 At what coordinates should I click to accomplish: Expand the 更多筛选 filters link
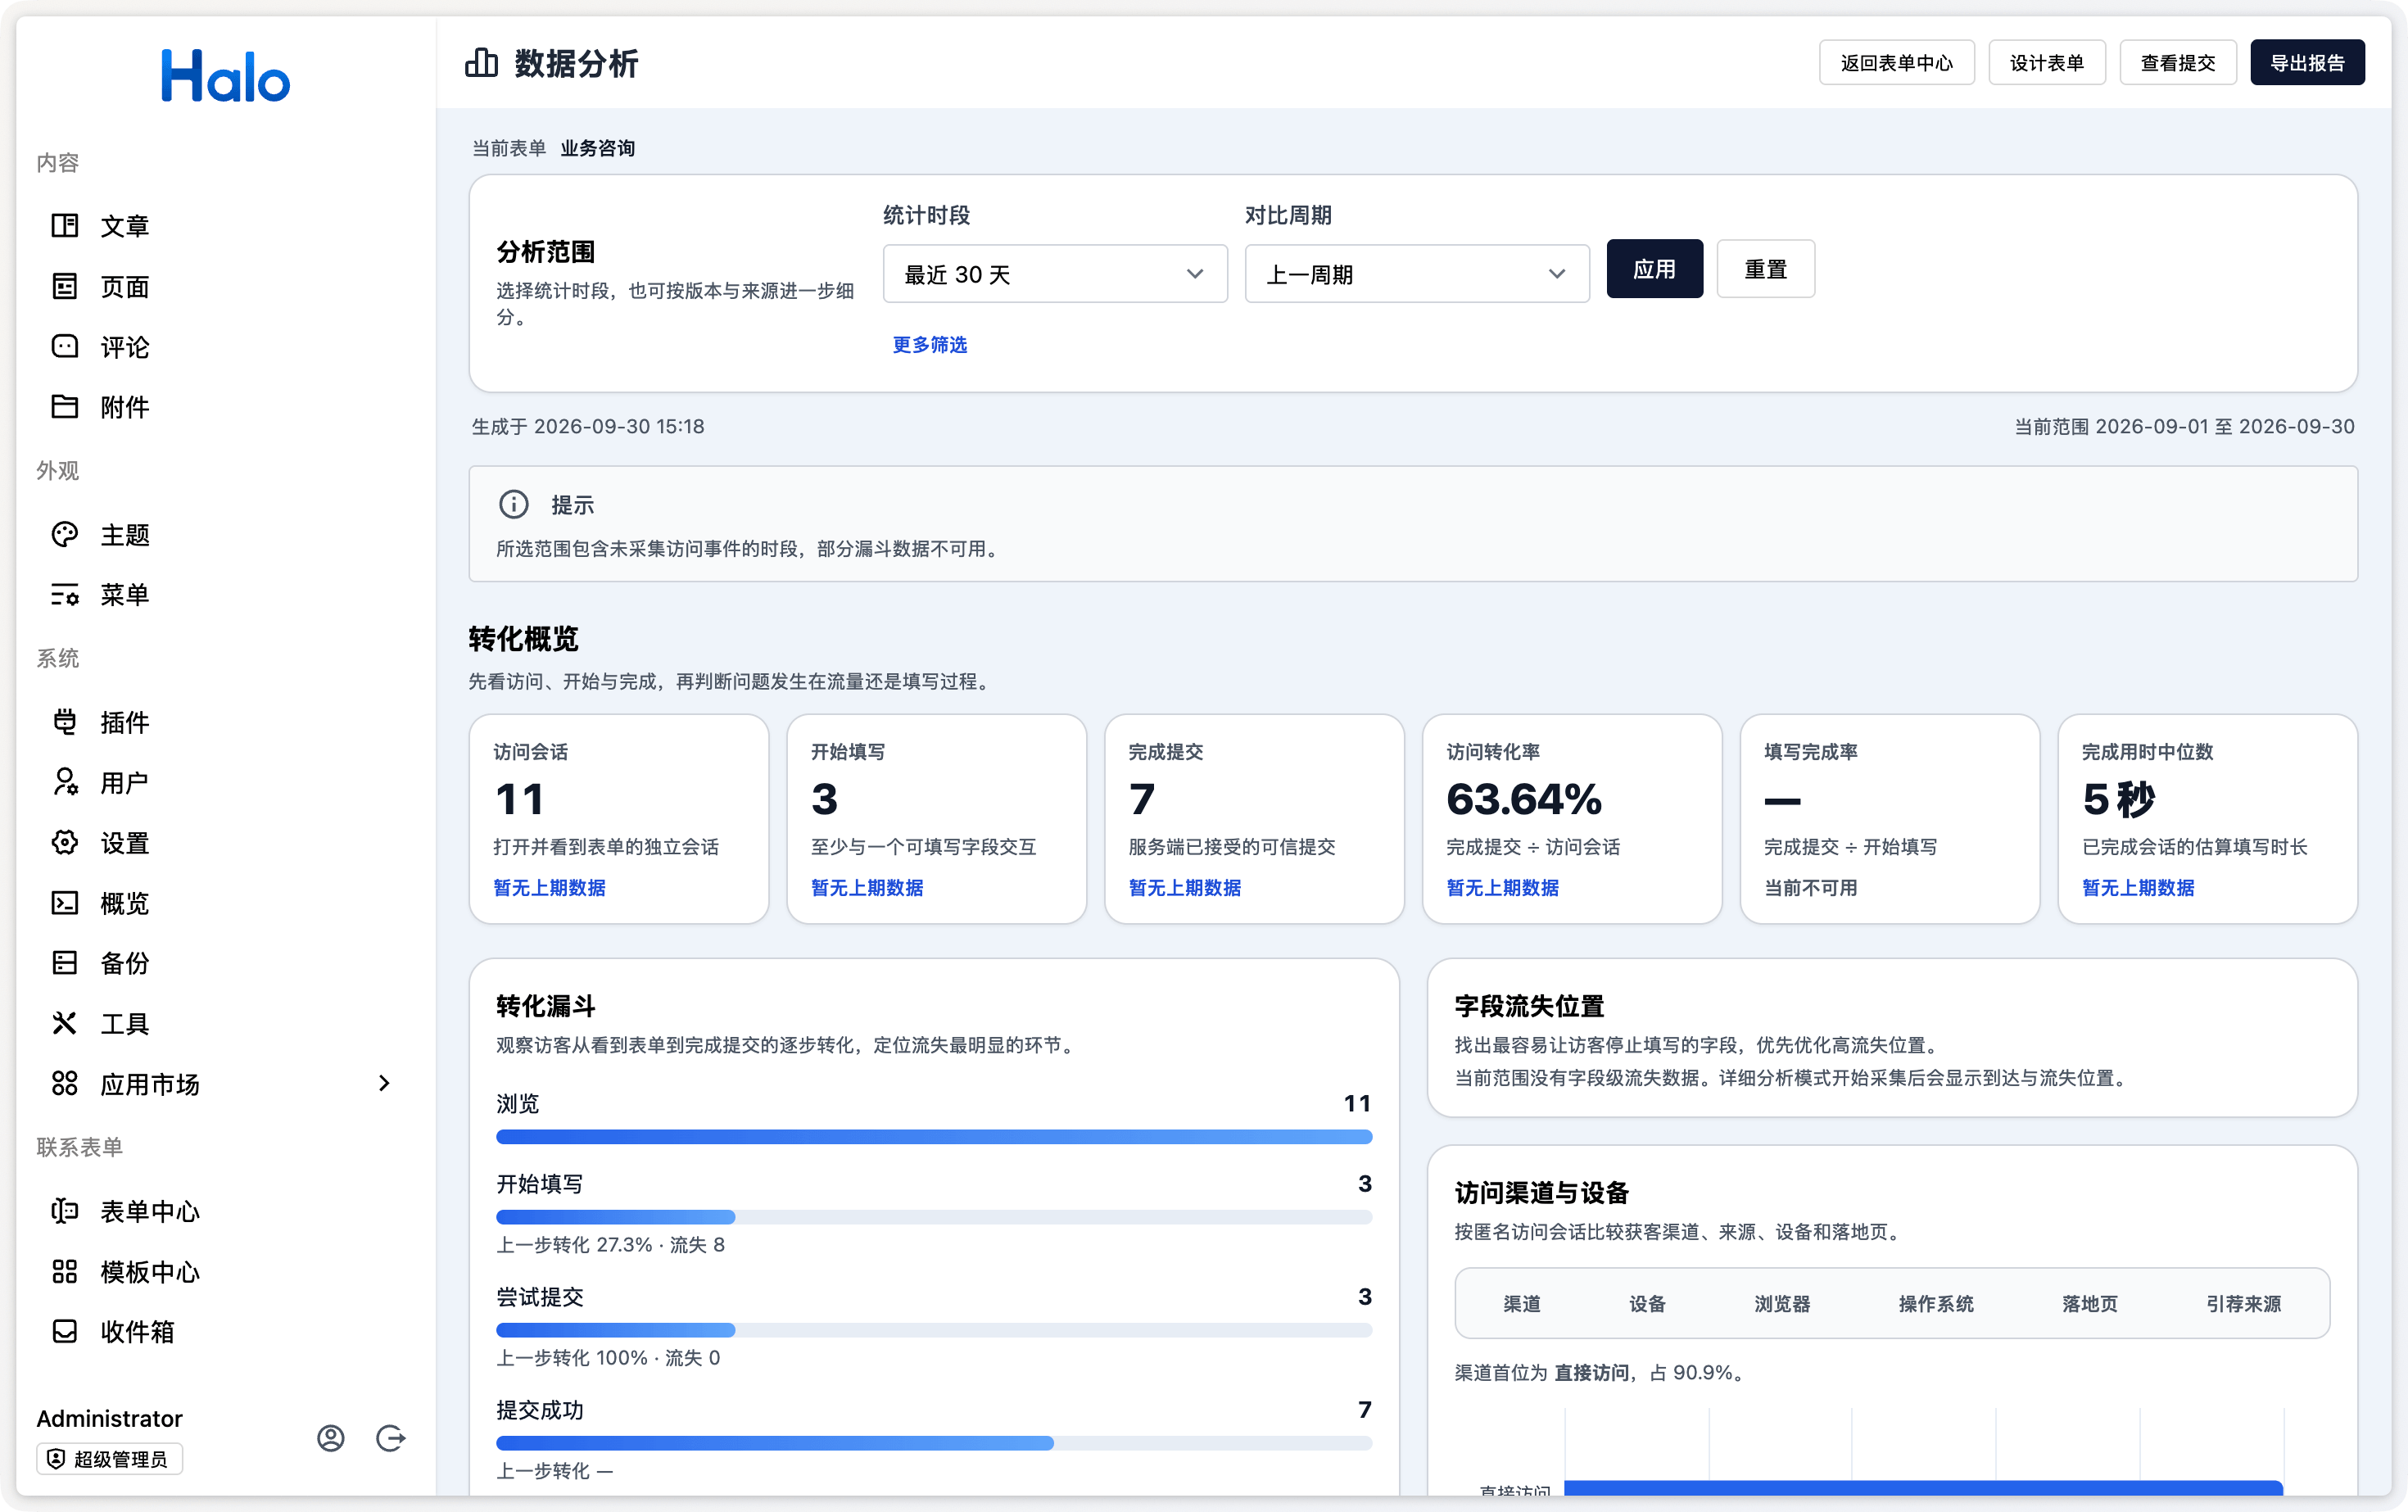(x=930, y=345)
